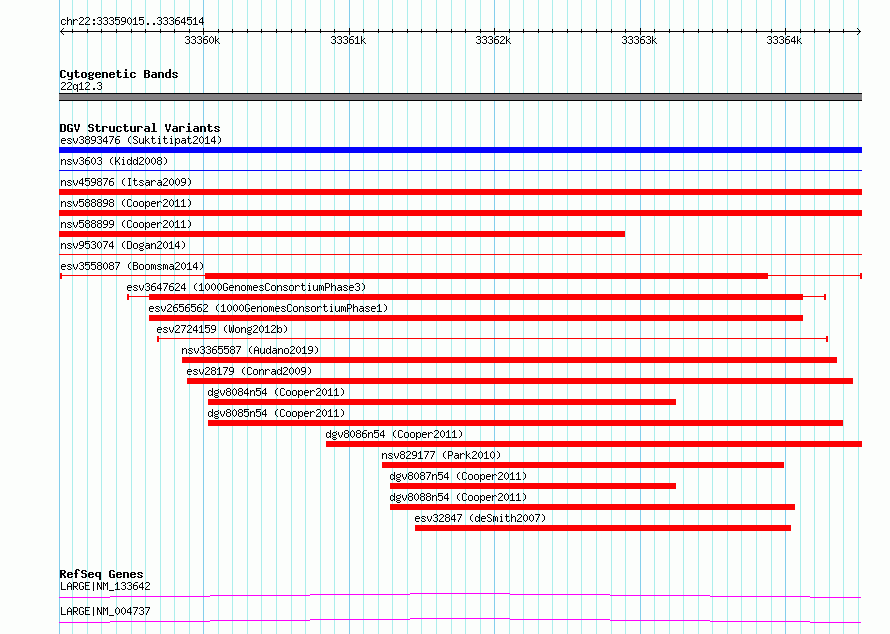This screenshot has width=890, height=634.
Task: Open the RefSeq Genes track heading
Action: 101,574
